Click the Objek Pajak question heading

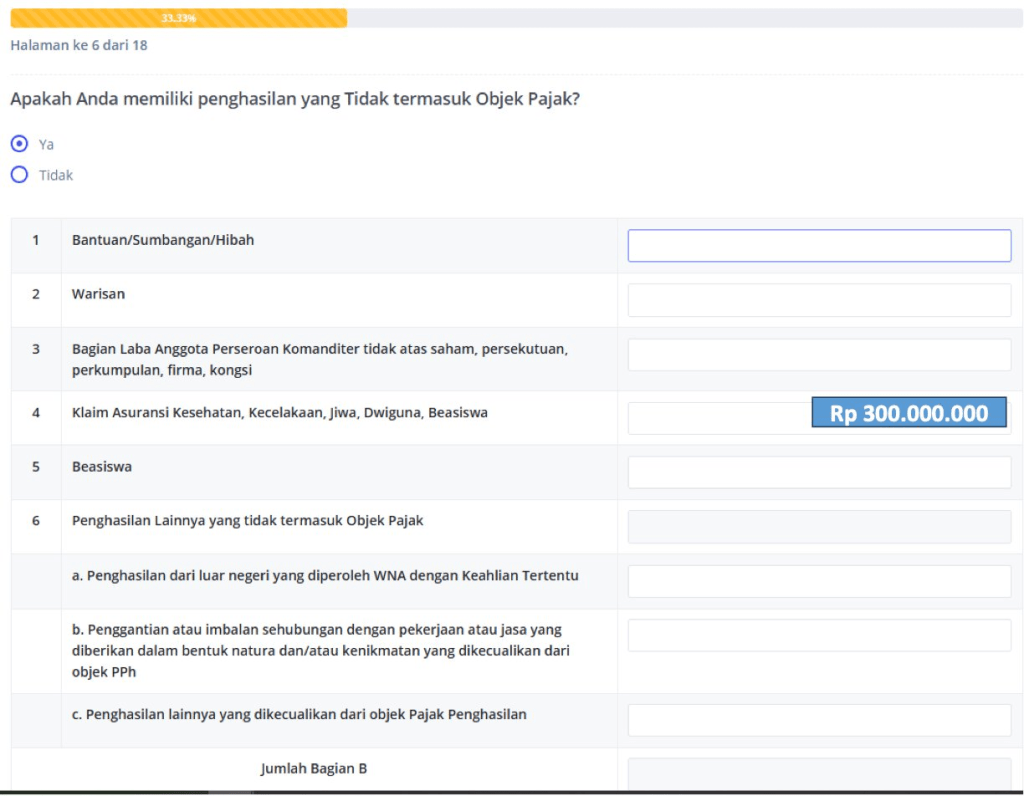295,99
